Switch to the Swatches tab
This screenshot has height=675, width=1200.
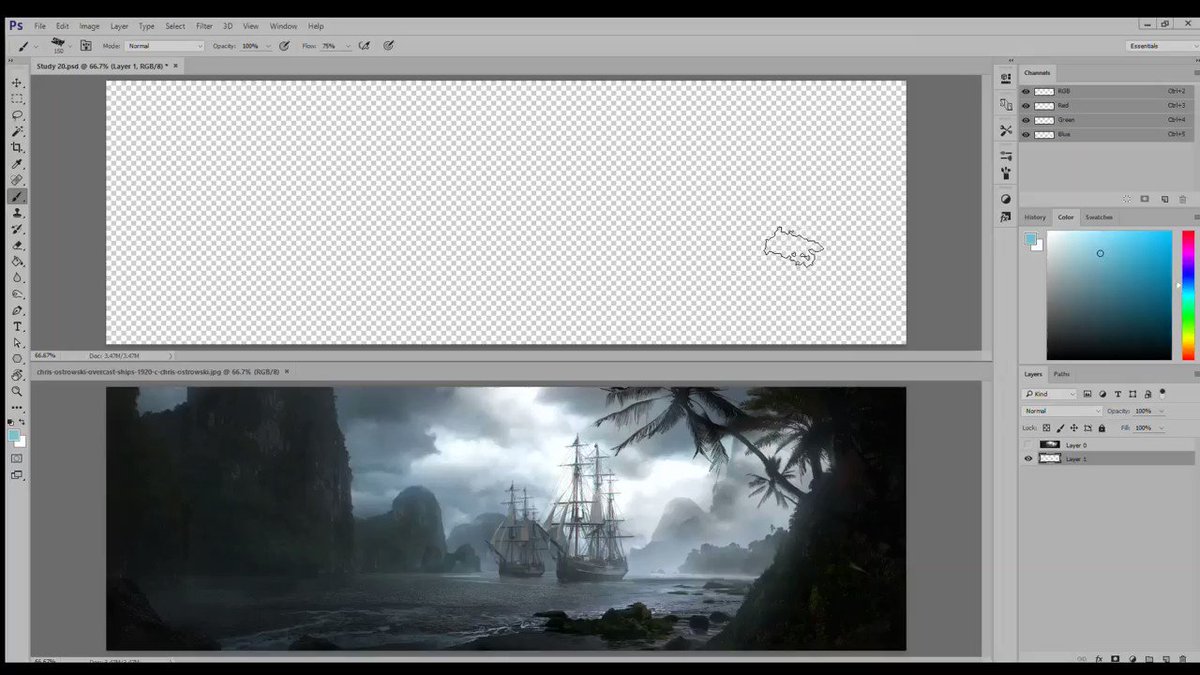[1099, 217]
